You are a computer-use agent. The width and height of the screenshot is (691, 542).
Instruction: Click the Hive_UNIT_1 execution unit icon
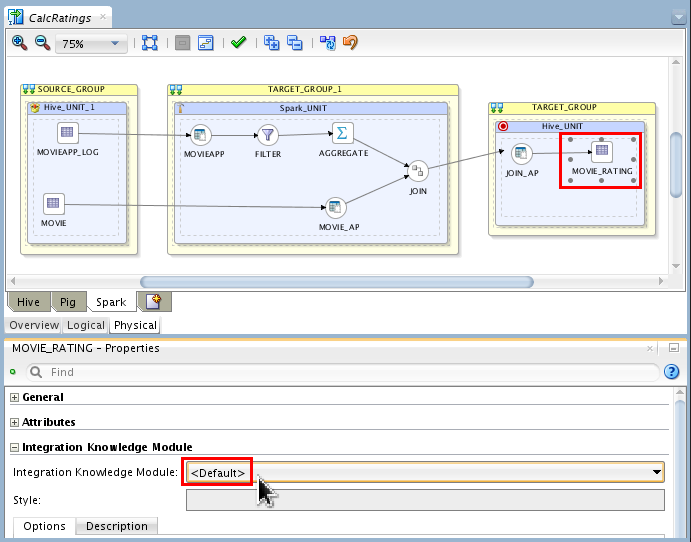click(35, 108)
